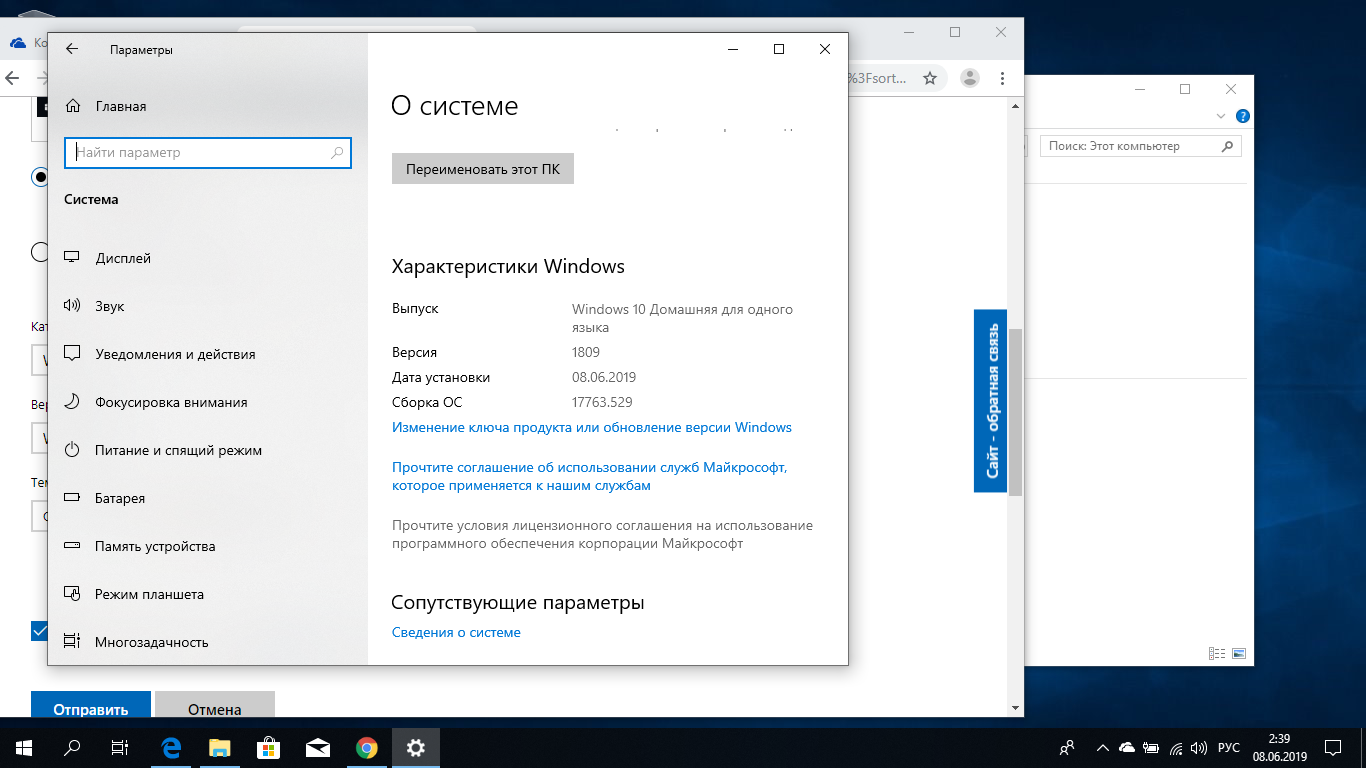Open Сведения о системе link

coord(456,632)
